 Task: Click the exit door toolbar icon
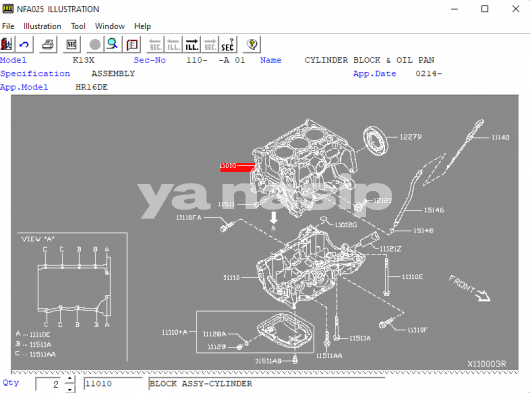pyautogui.click(x=7, y=44)
